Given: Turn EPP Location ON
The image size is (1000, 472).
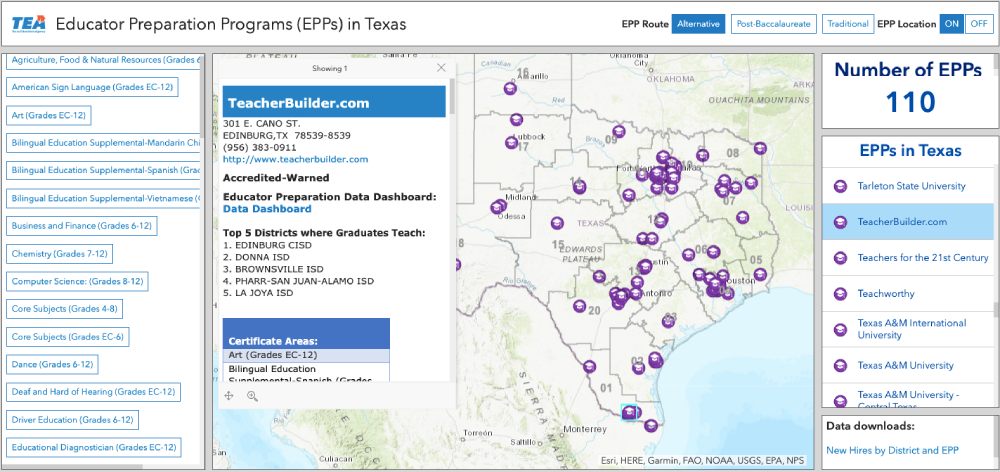Looking at the screenshot, I should [x=952, y=24].
